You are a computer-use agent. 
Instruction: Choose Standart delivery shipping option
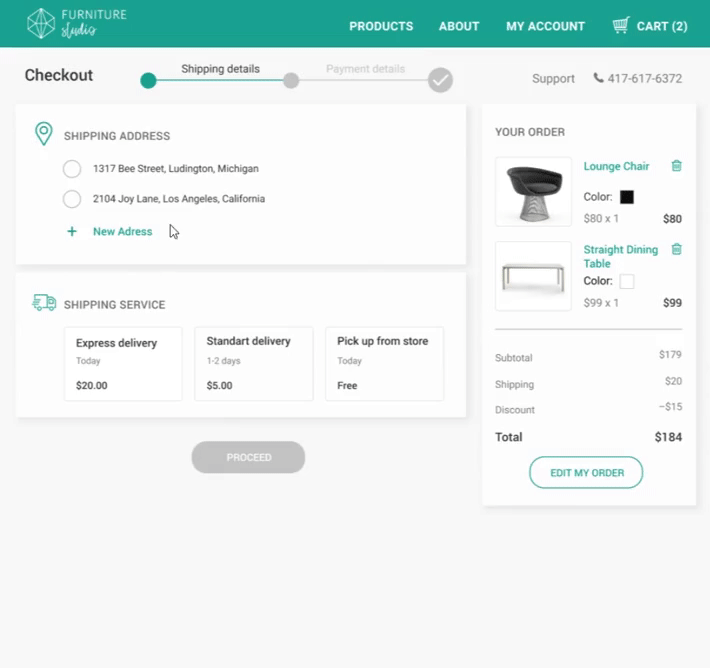pyautogui.click(x=253, y=364)
